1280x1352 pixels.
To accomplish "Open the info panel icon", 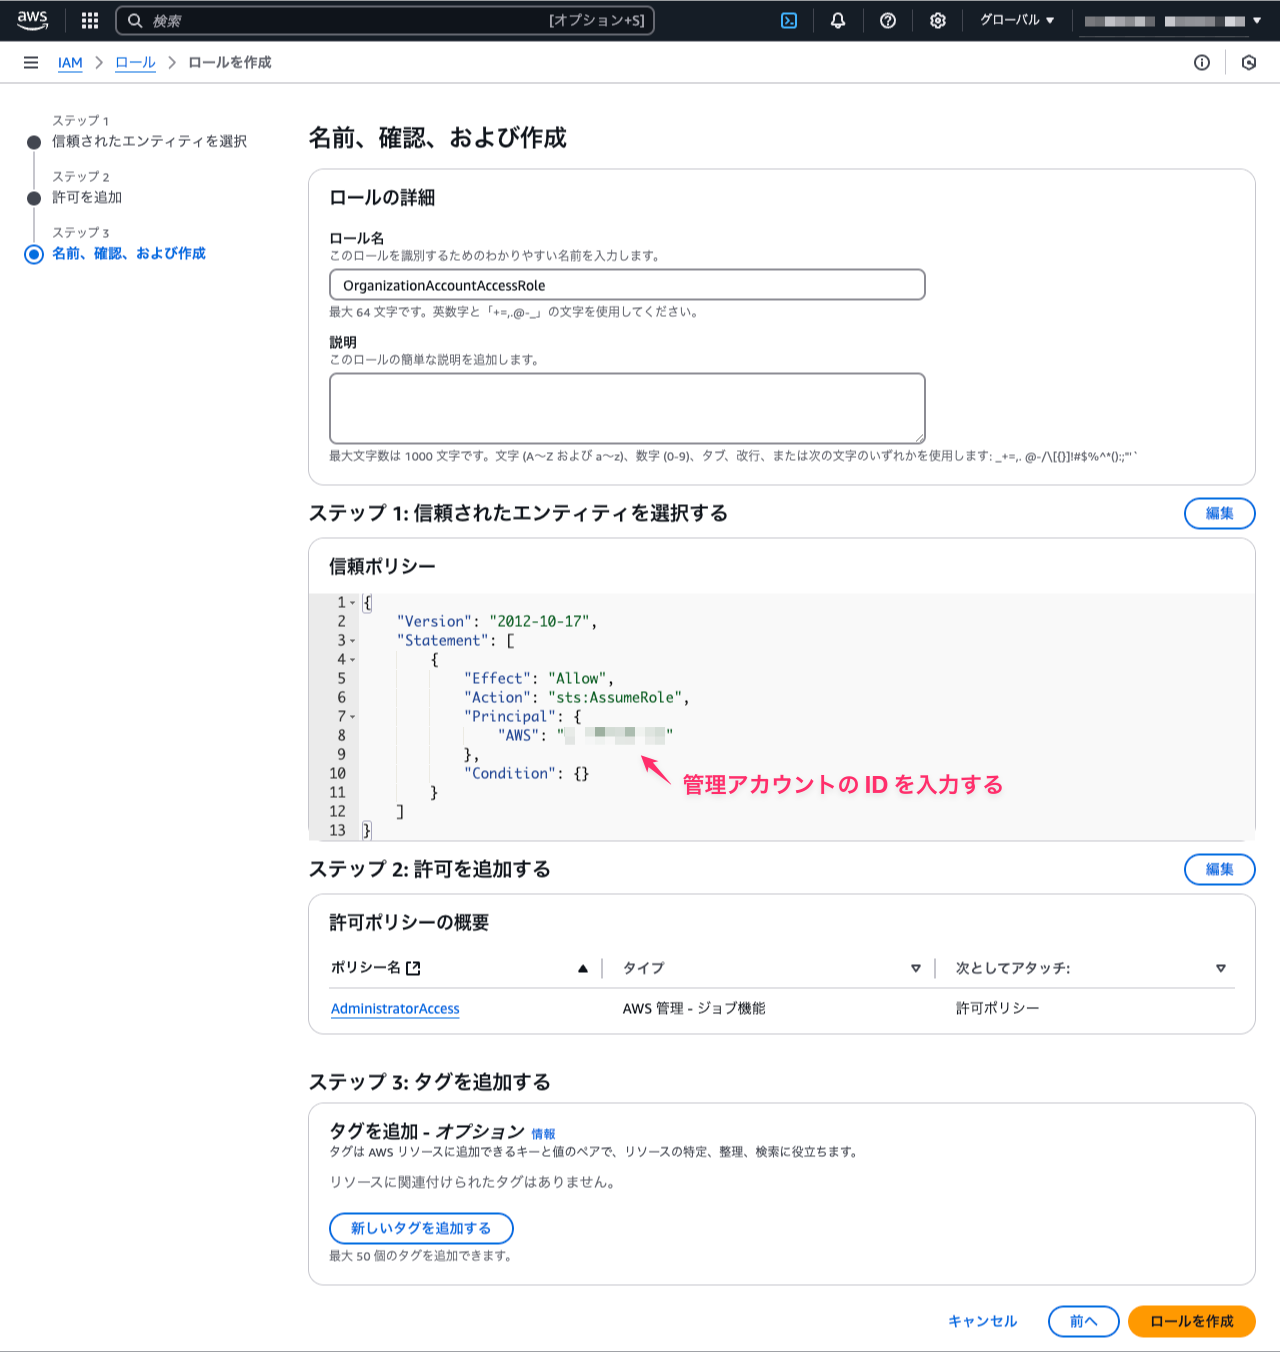I will point(1202,62).
